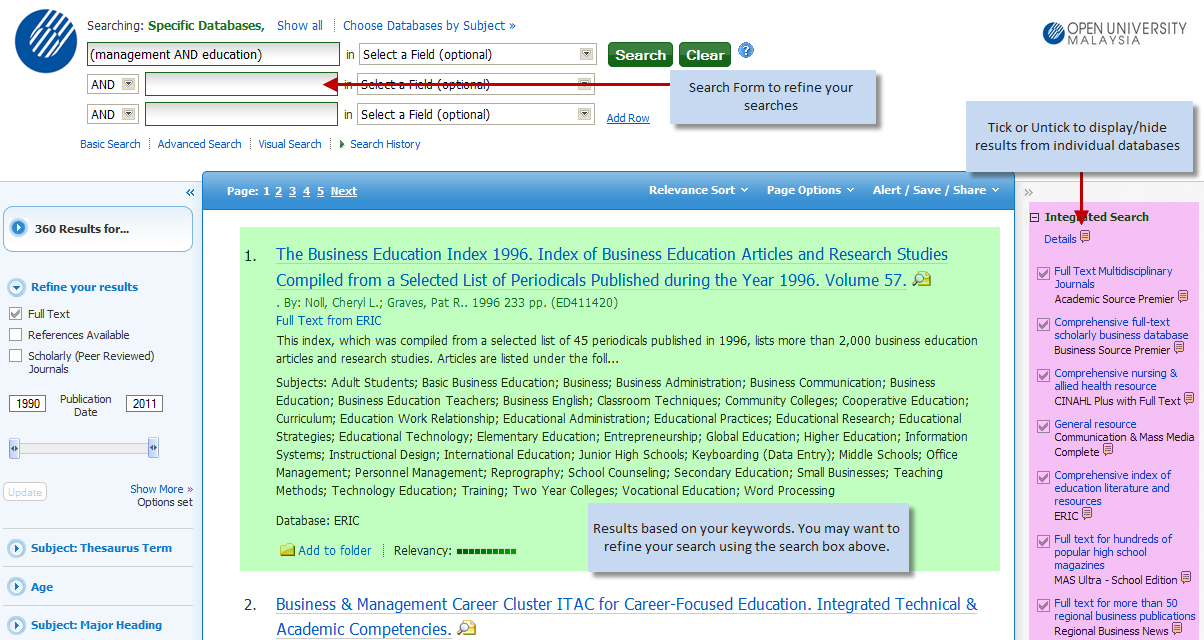Open first row Select a Field dropdown
This screenshot has width=1204, height=640.
[x=477, y=54]
